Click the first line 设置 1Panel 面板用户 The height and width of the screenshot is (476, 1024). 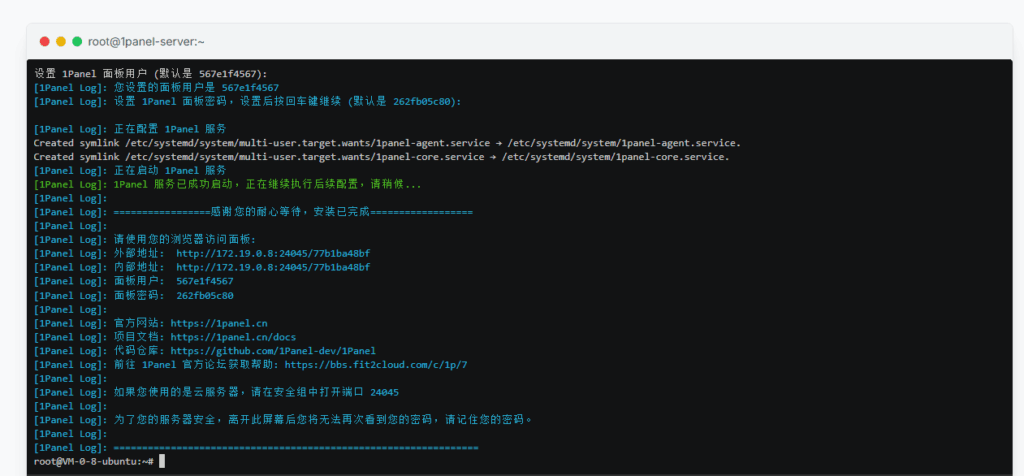pyautogui.click(x=151, y=73)
